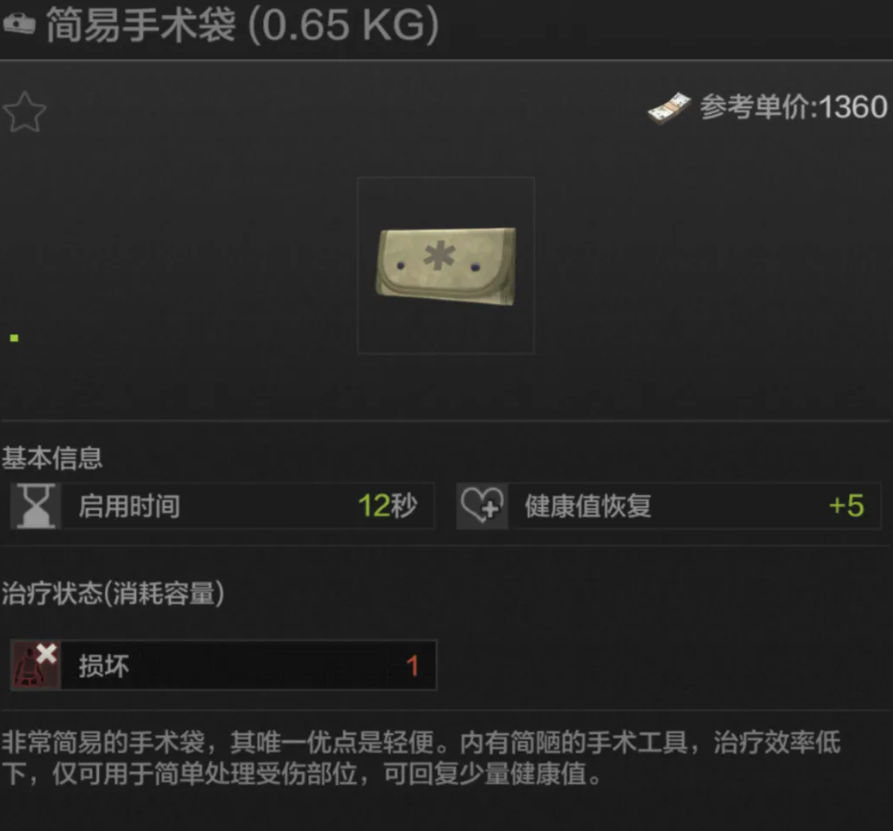Viewport: 893px width, 831px height.
Task: Click the red damaged limb status icon
Action: click(x=35, y=665)
